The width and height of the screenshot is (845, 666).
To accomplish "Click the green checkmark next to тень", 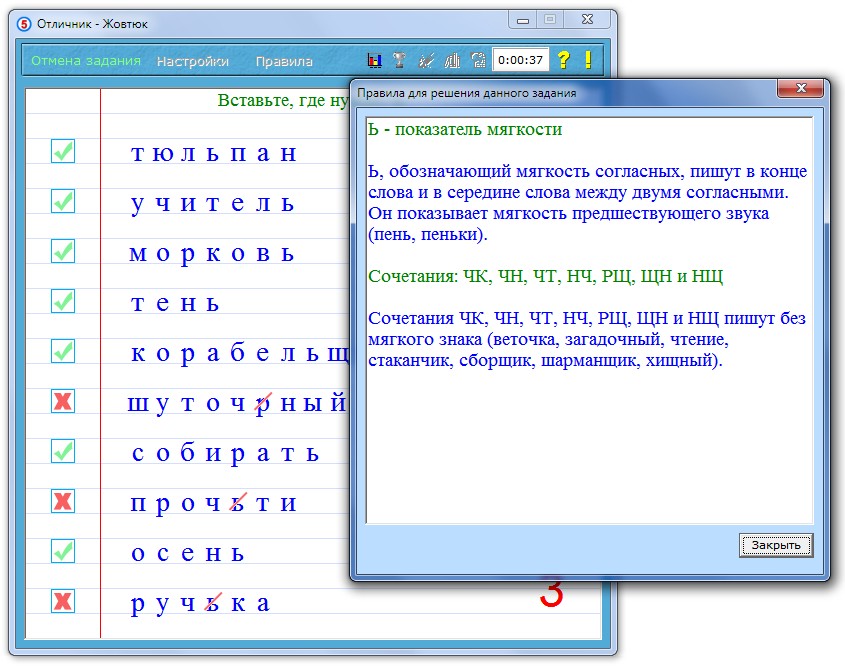I will tap(63, 301).
